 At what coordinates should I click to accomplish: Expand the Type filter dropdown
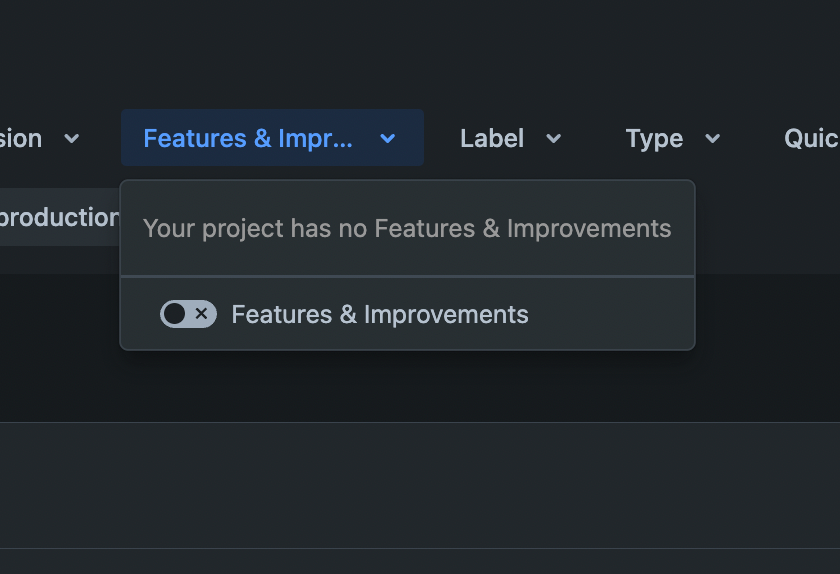(672, 139)
